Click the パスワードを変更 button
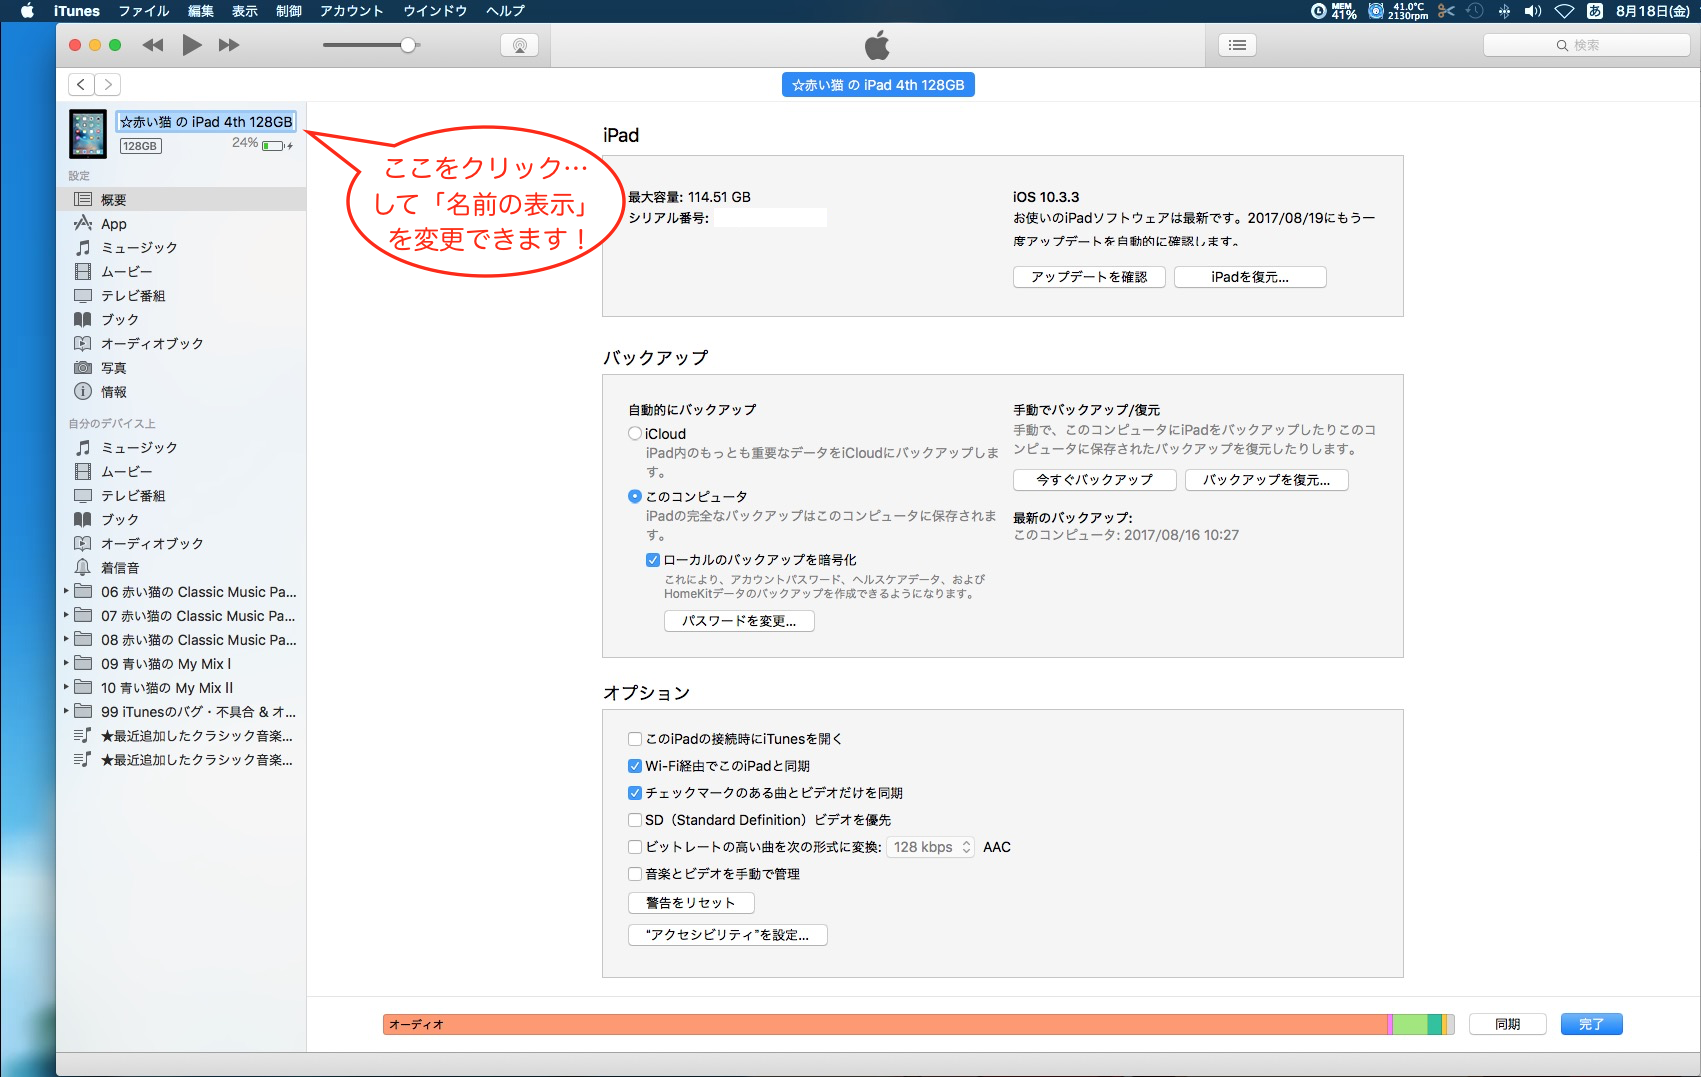This screenshot has height=1077, width=1701. pos(739,621)
